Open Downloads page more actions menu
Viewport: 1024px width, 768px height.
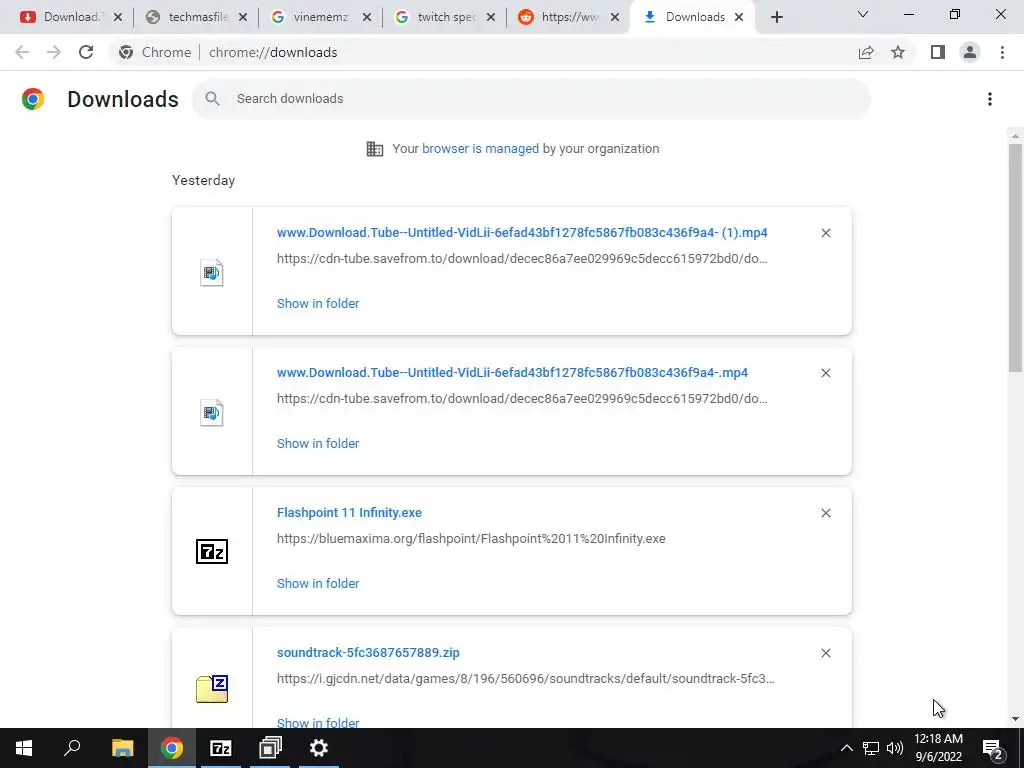(990, 99)
